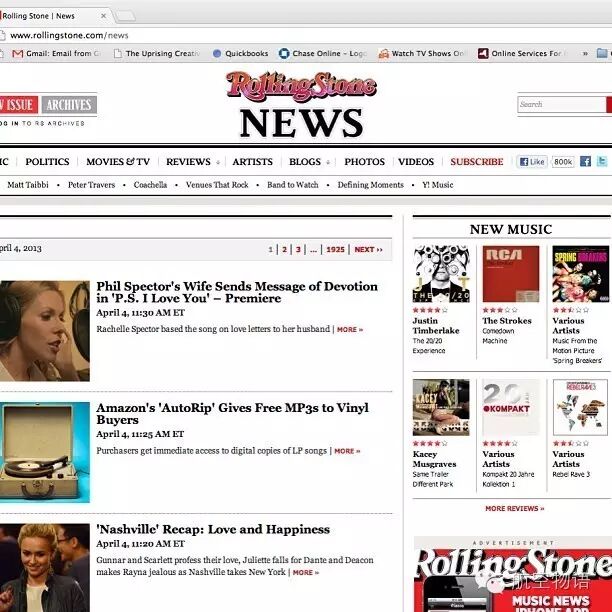The height and width of the screenshot is (612, 612).
Task: Open the Nashville recap thumbnail
Action: point(45,568)
